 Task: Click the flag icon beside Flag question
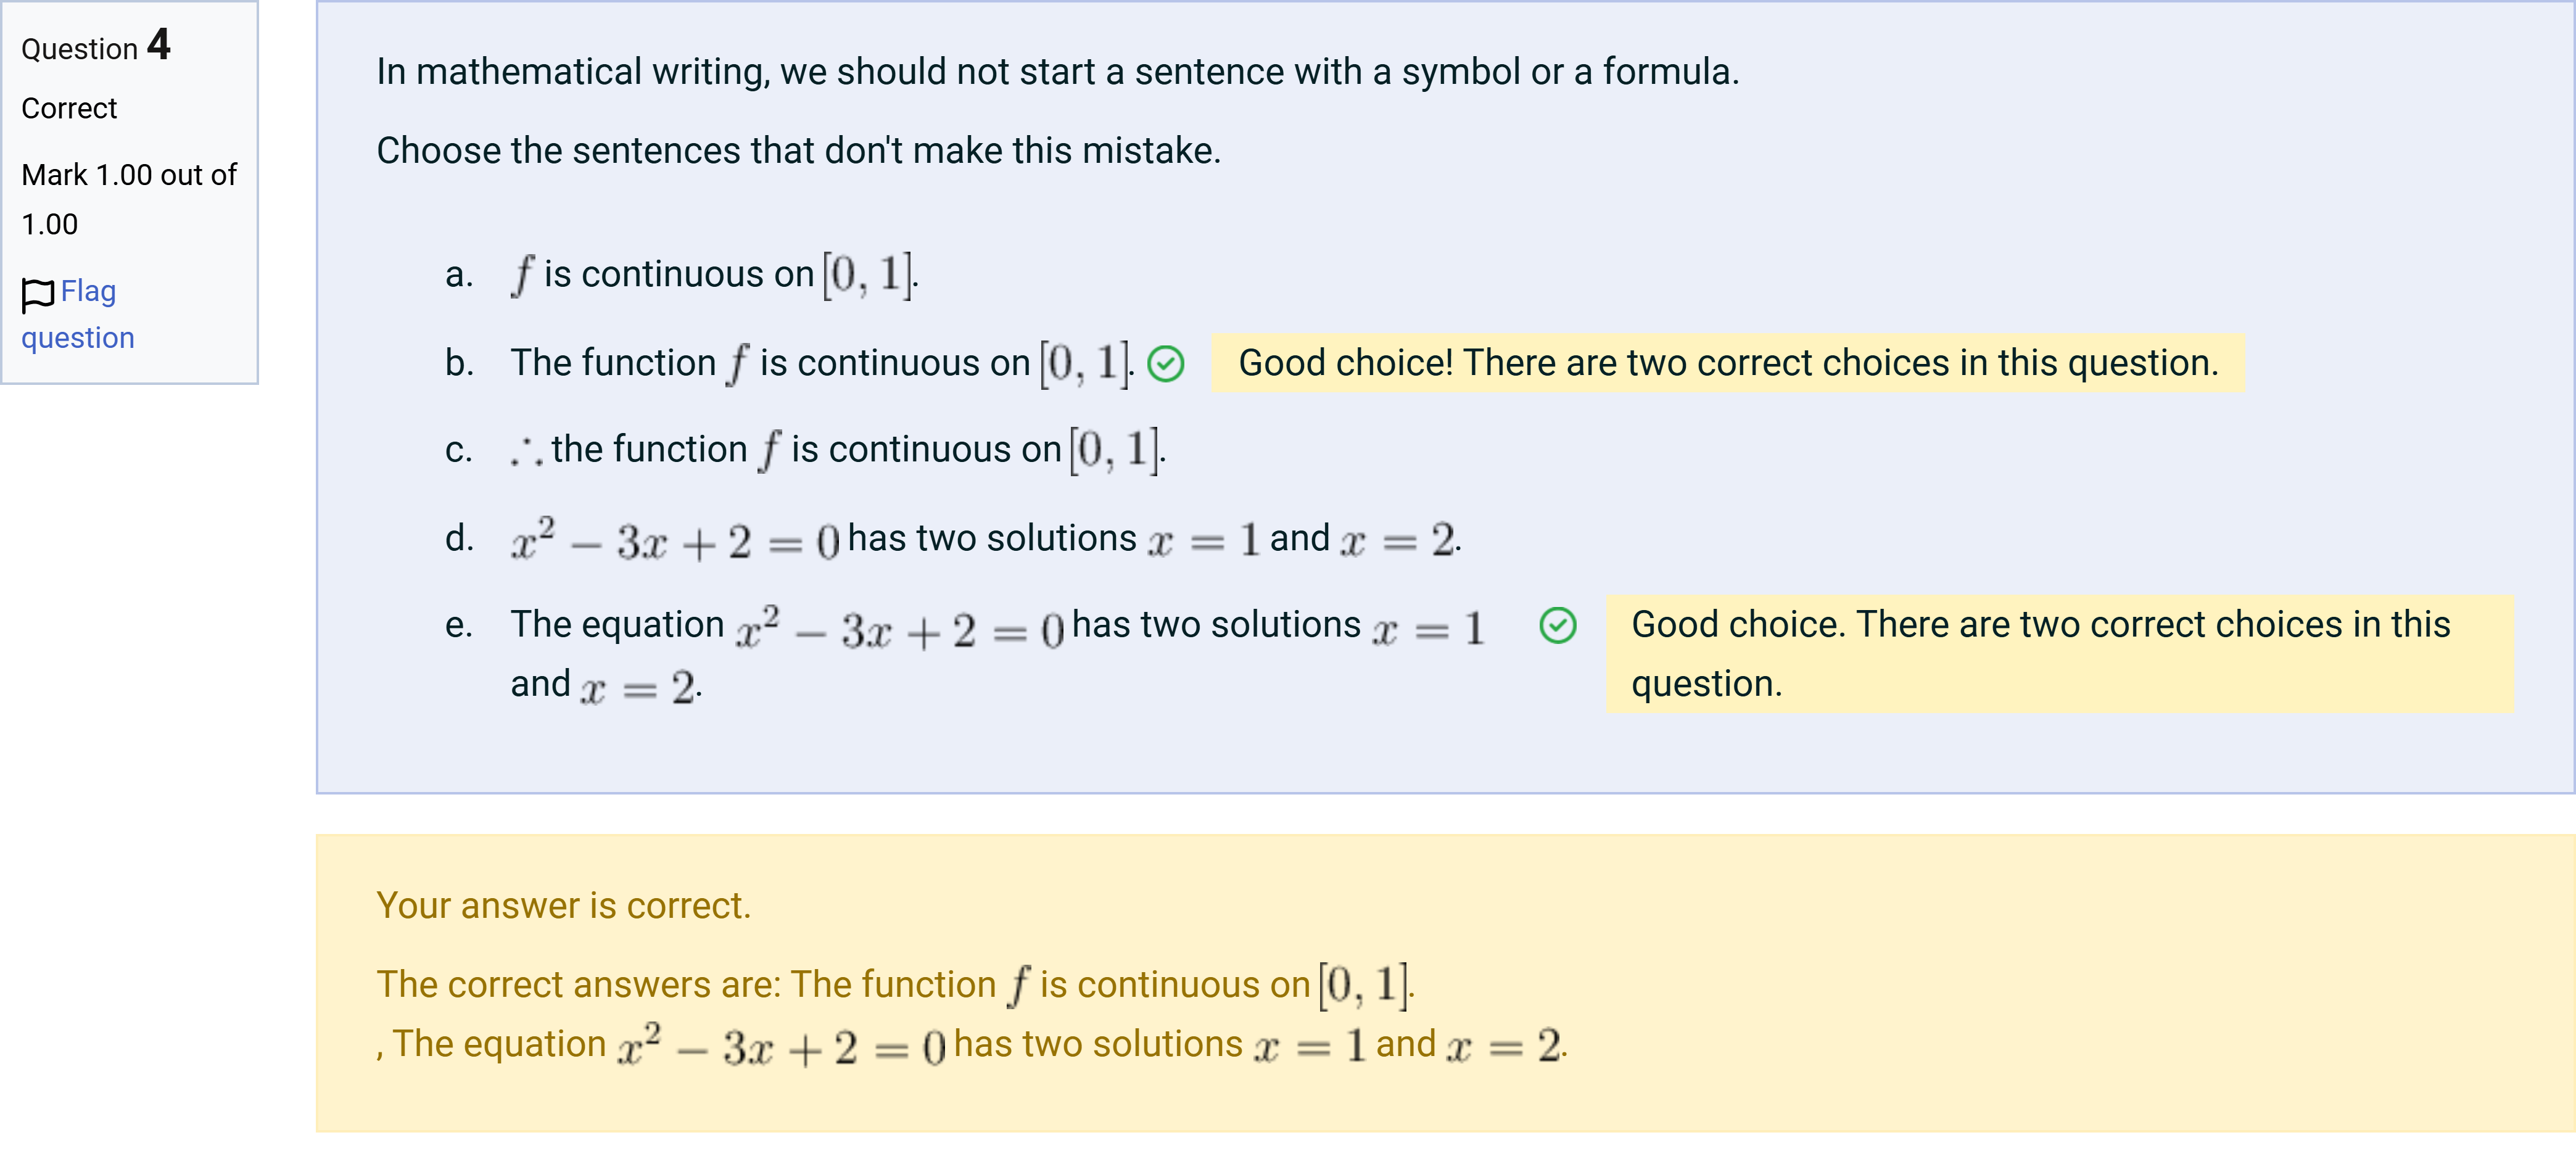tap(38, 294)
